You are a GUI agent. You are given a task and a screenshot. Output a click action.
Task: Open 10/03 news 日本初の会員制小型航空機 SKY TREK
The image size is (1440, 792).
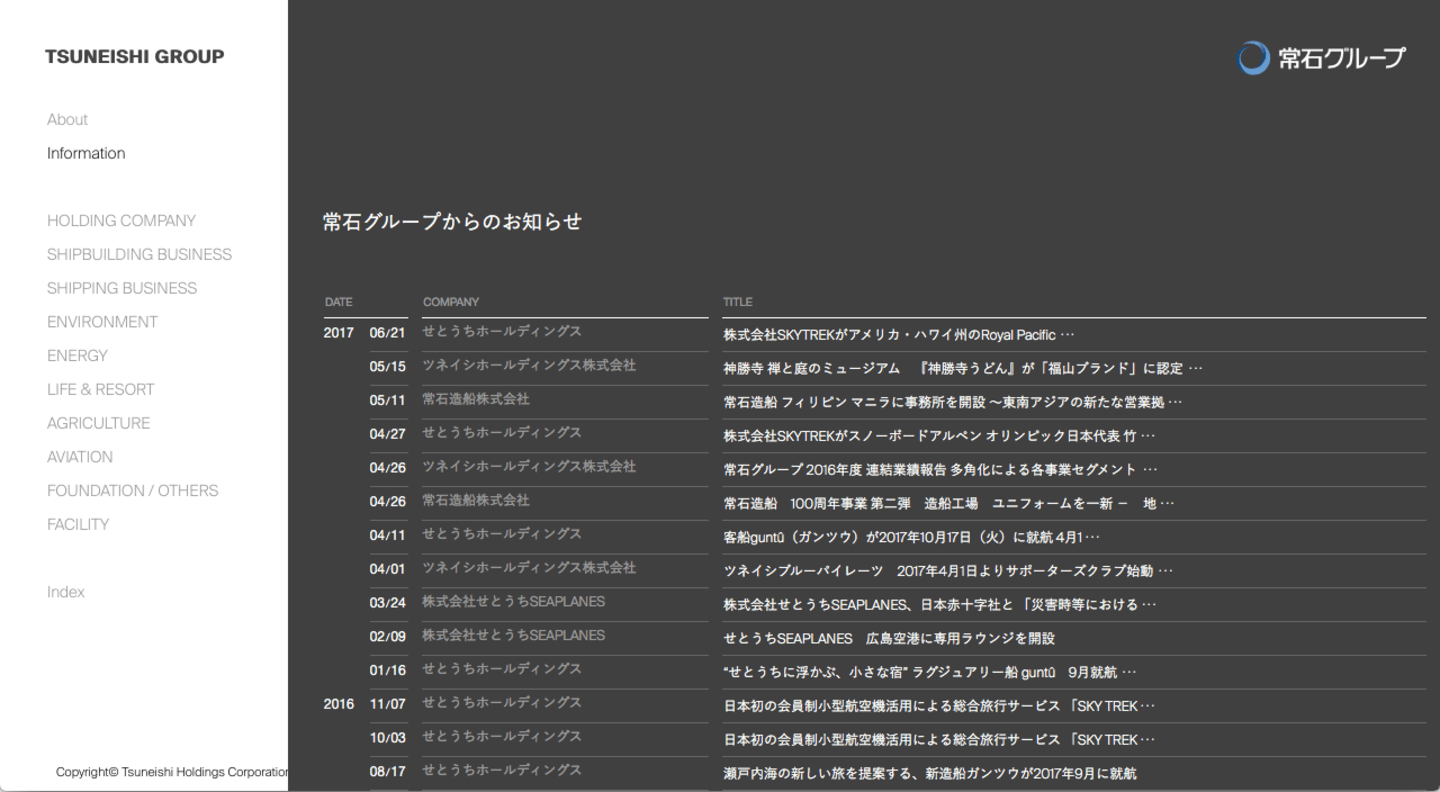coord(939,740)
